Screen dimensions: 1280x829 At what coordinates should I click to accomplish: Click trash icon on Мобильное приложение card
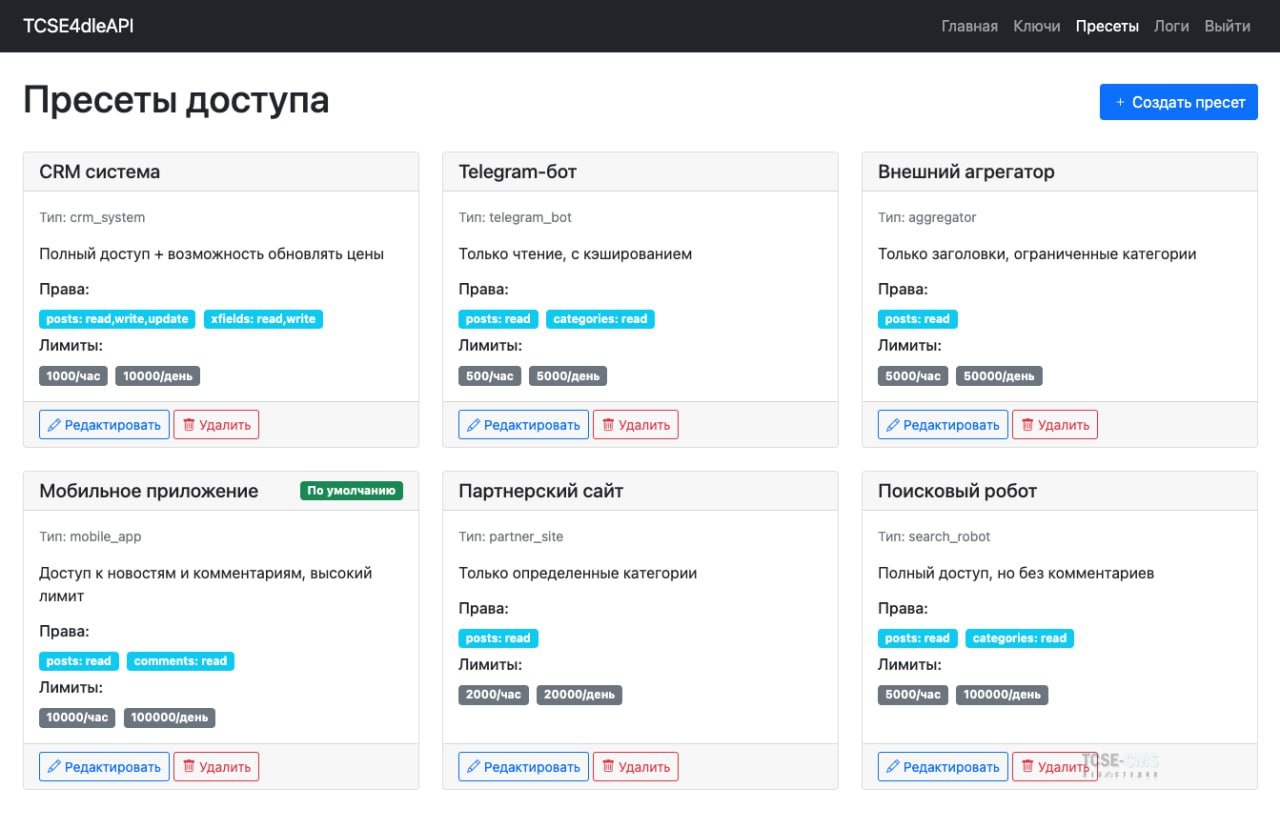[x=188, y=767]
